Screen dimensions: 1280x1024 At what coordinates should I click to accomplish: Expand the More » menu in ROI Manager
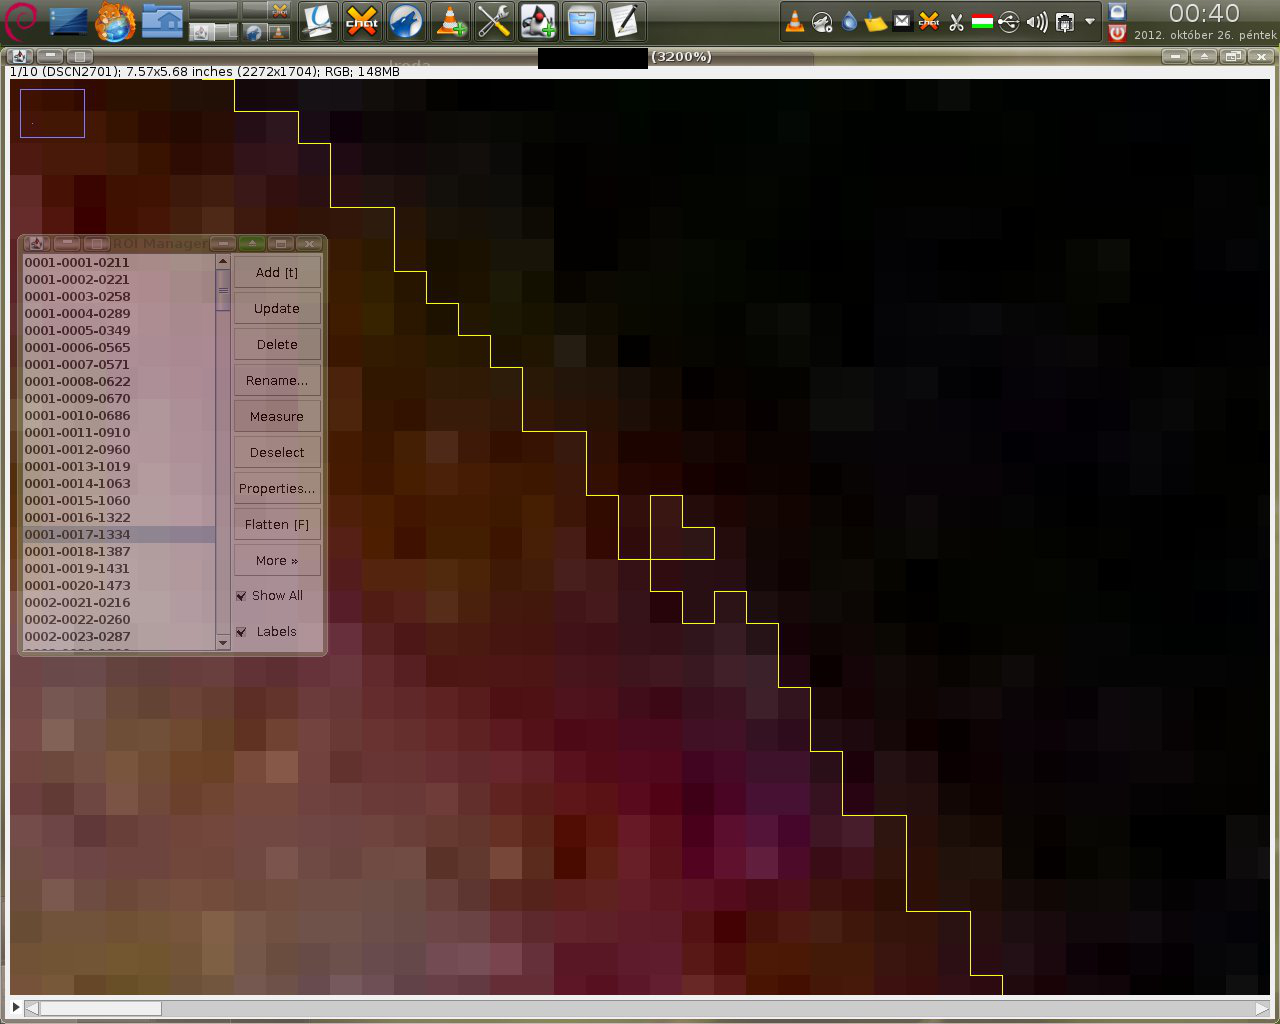pos(277,561)
